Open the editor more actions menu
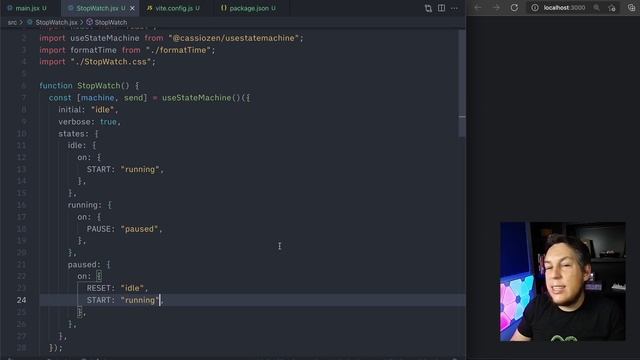640x360 pixels. pos(455,8)
